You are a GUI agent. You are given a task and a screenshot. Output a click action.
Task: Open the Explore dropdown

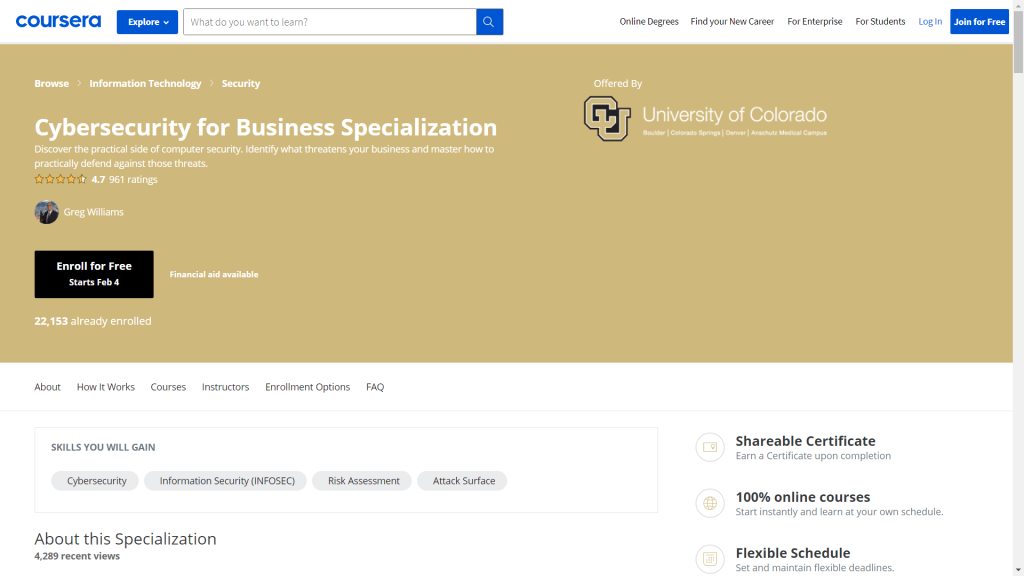coord(147,21)
